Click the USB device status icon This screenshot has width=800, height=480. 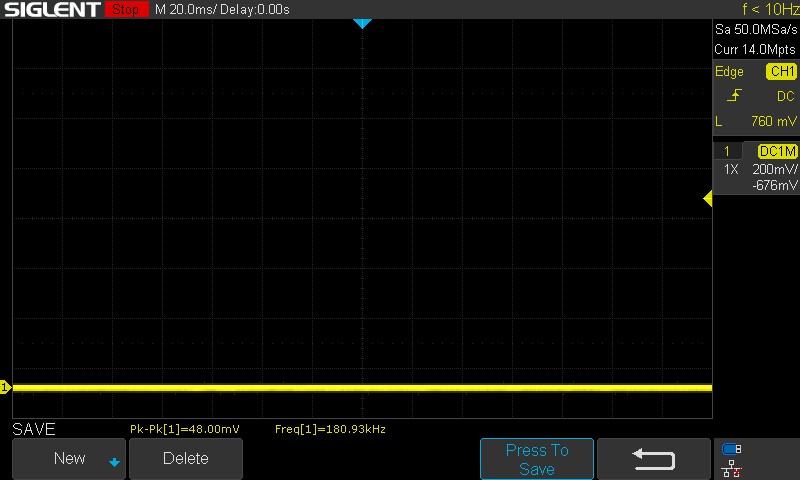point(731,449)
